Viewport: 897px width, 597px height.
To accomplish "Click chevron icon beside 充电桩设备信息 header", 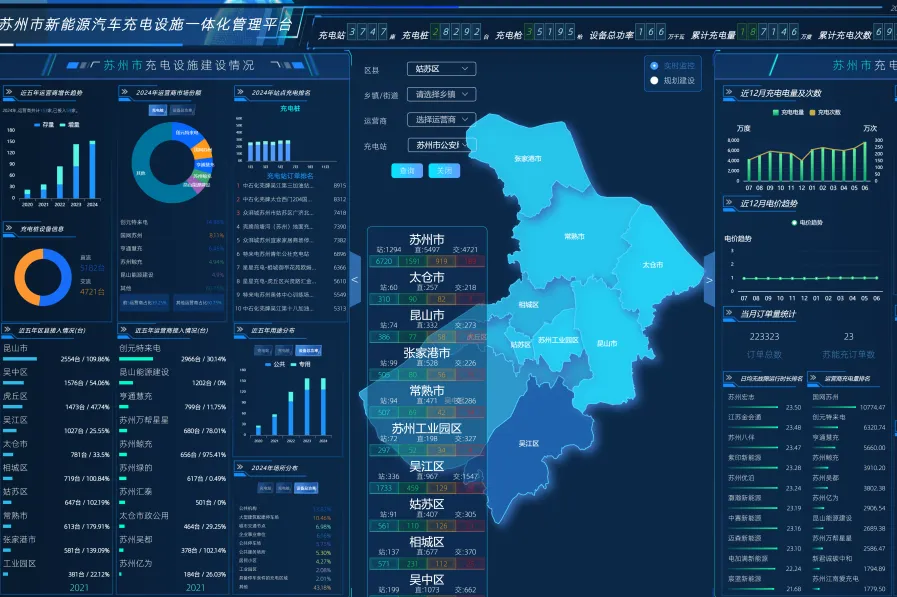I will [10, 229].
